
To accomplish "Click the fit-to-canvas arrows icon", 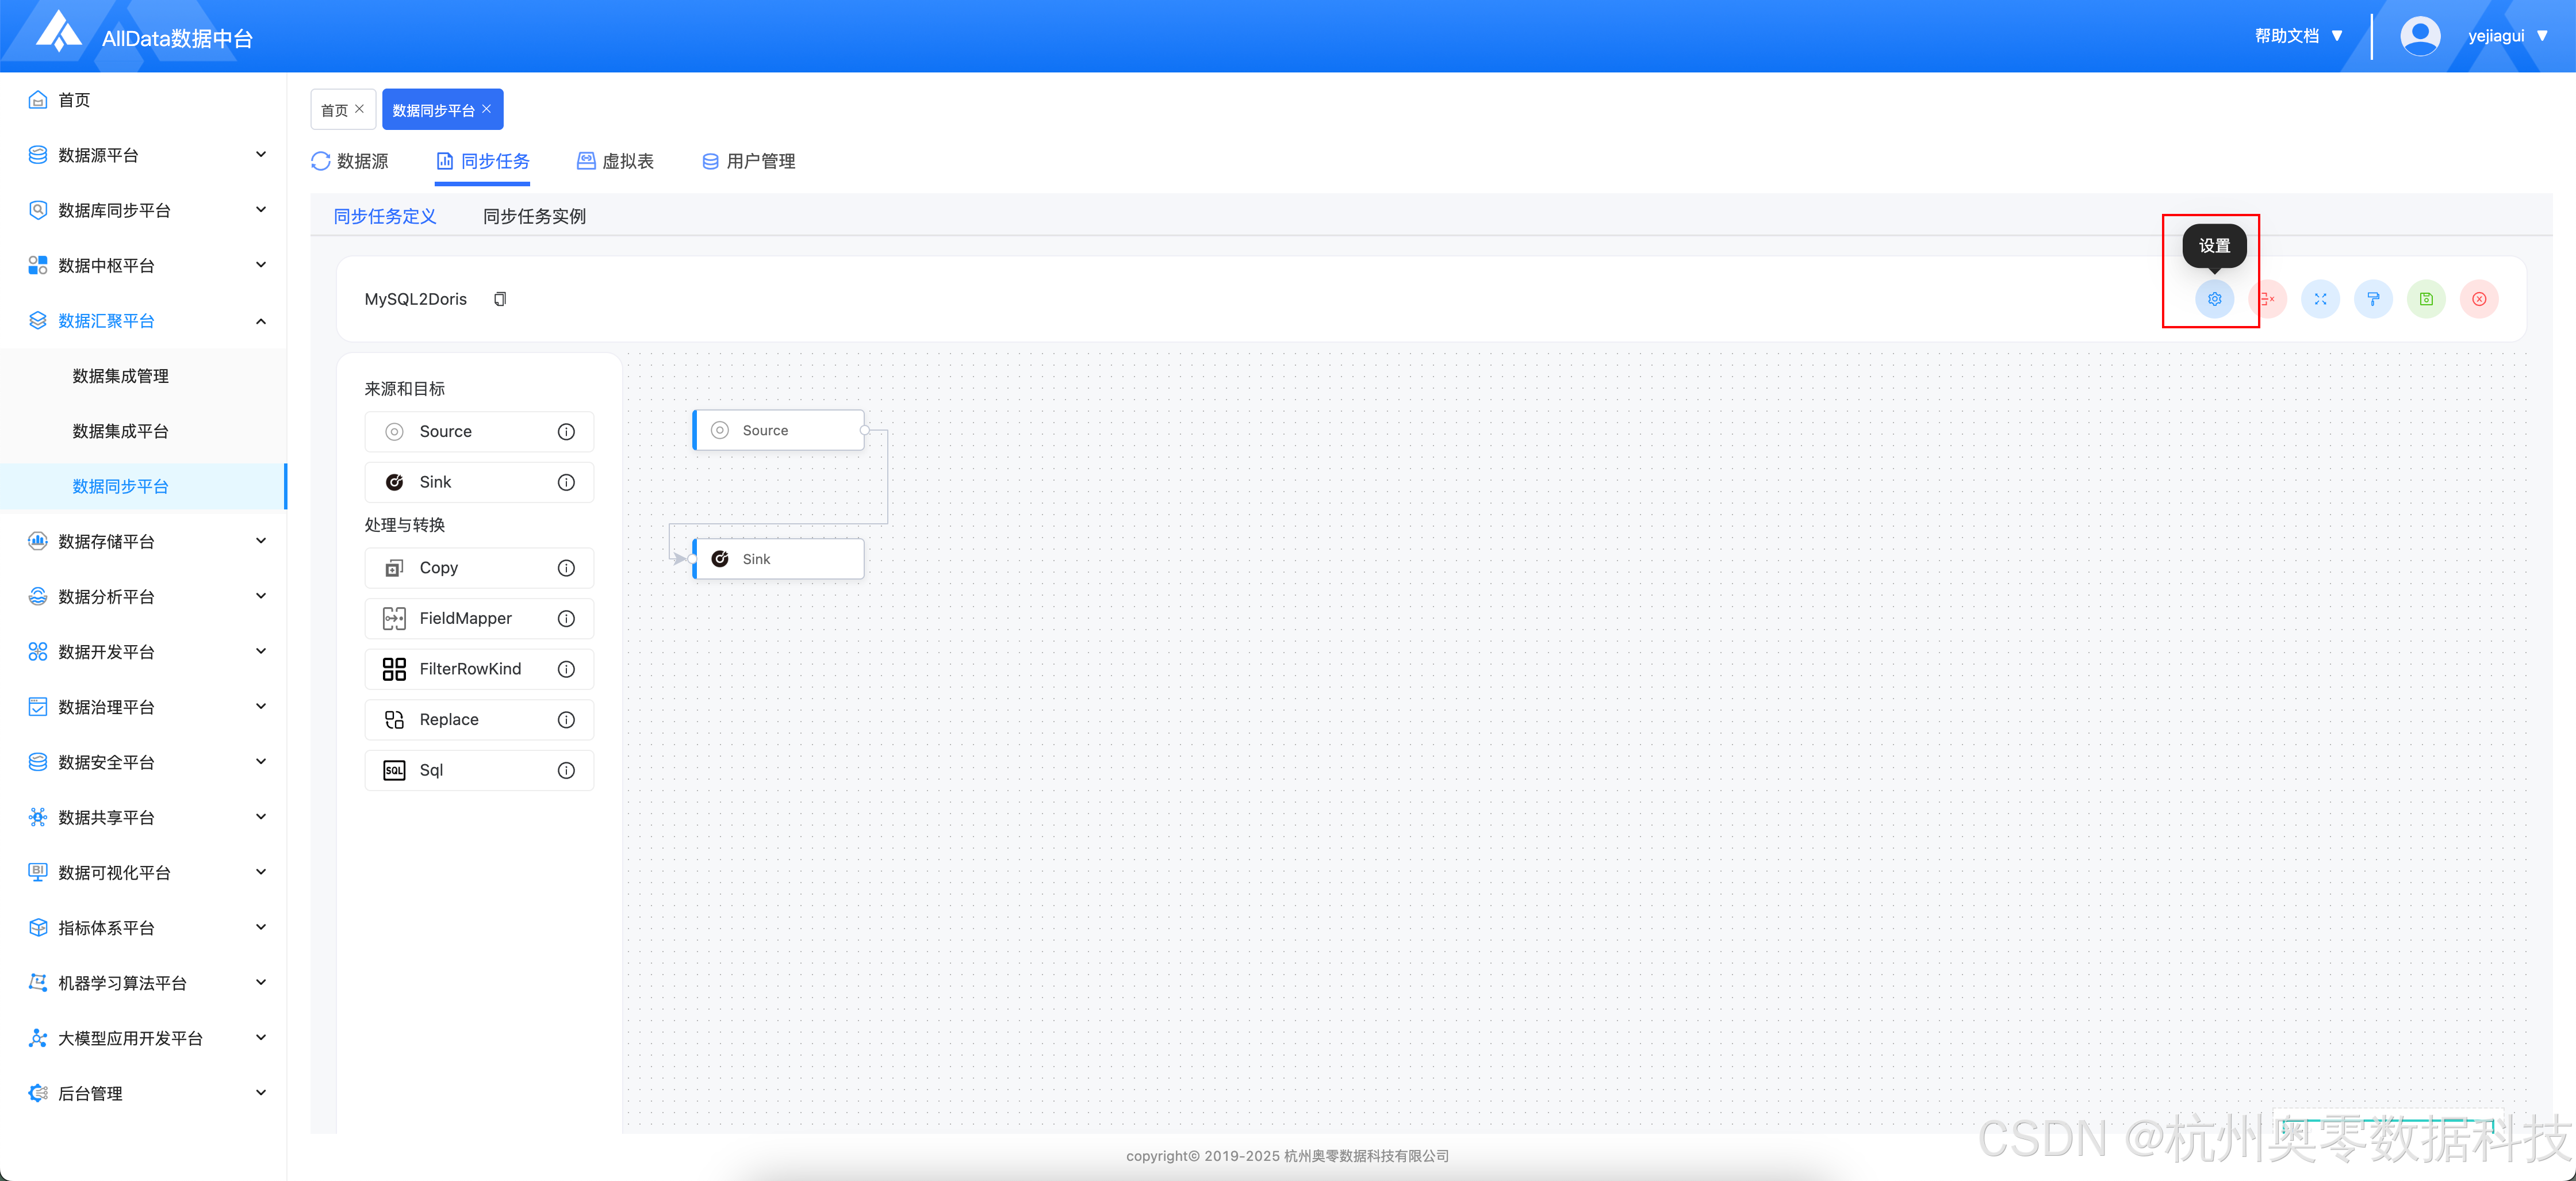I will 2320,299.
